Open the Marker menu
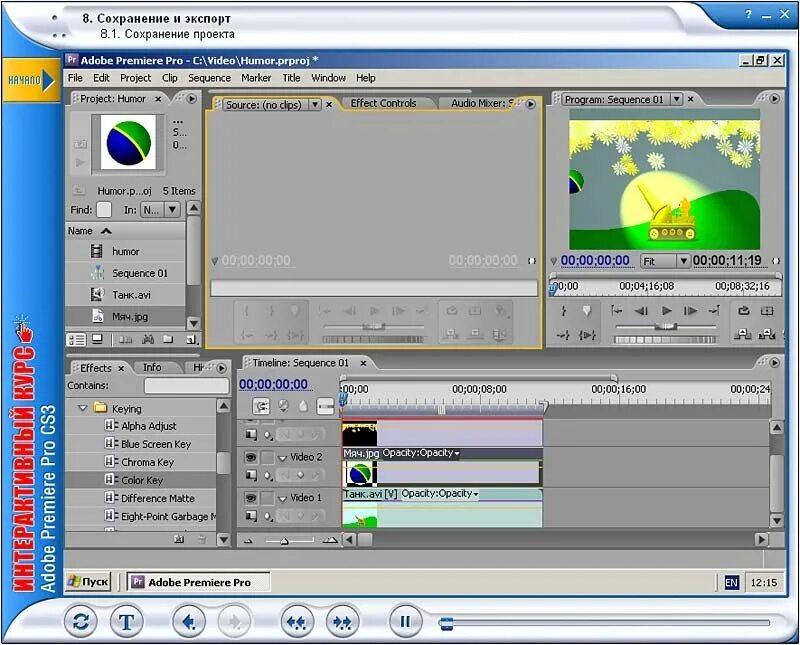 tap(256, 78)
